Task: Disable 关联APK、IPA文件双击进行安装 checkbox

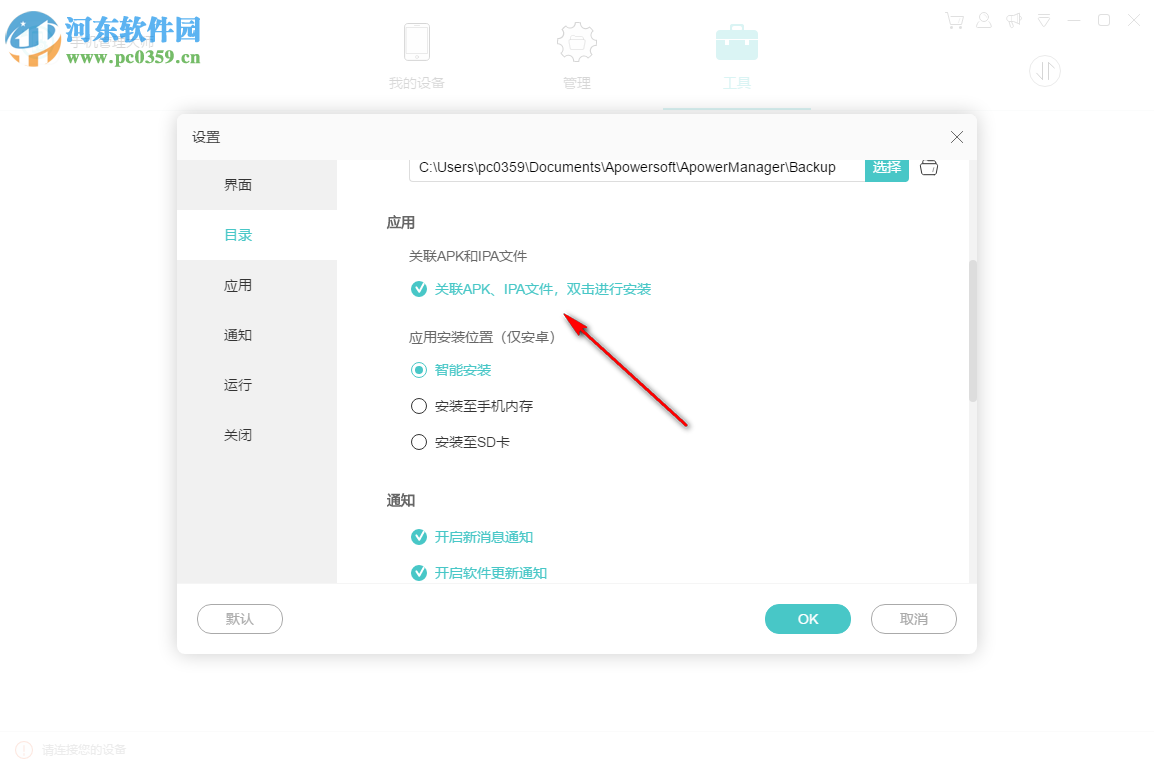Action: pyautogui.click(x=418, y=288)
